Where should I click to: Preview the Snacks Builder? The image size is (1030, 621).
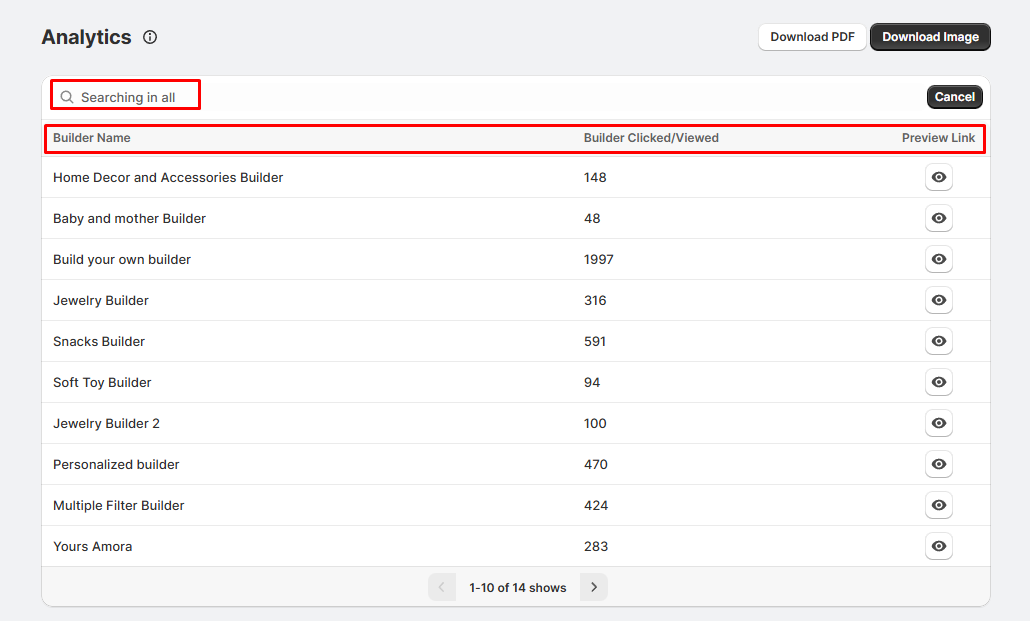(x=938, y=342)
